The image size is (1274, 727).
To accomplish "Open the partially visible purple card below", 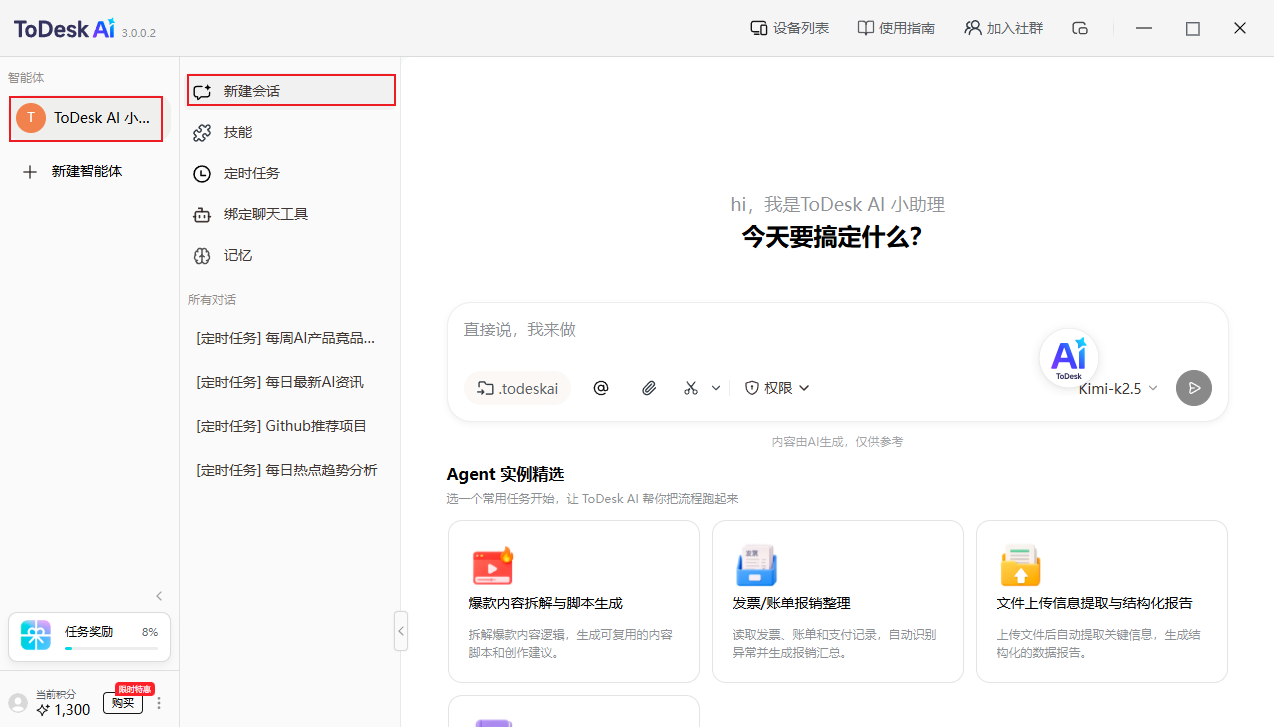I will (574, 711).
